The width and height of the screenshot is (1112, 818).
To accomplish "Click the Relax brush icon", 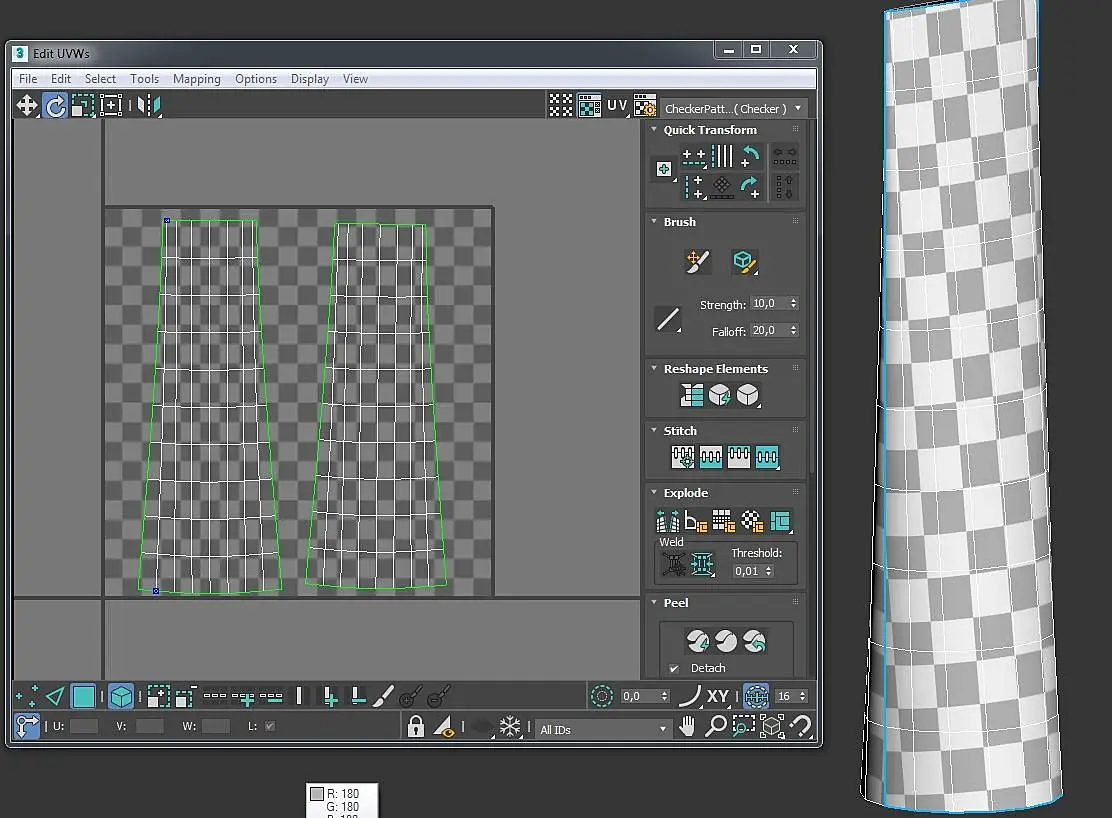I will pyautogui.click(x=744, y=262).
